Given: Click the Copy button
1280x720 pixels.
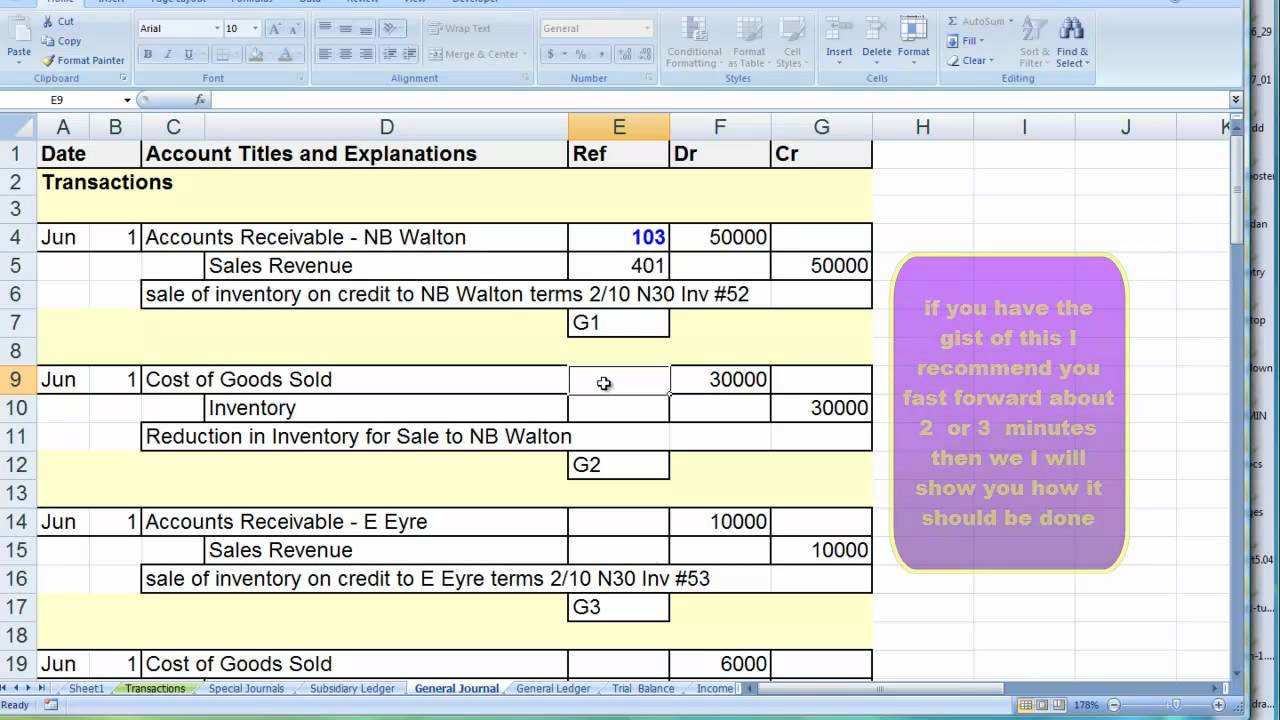Looking at the screenshot, I should (61, 41).
